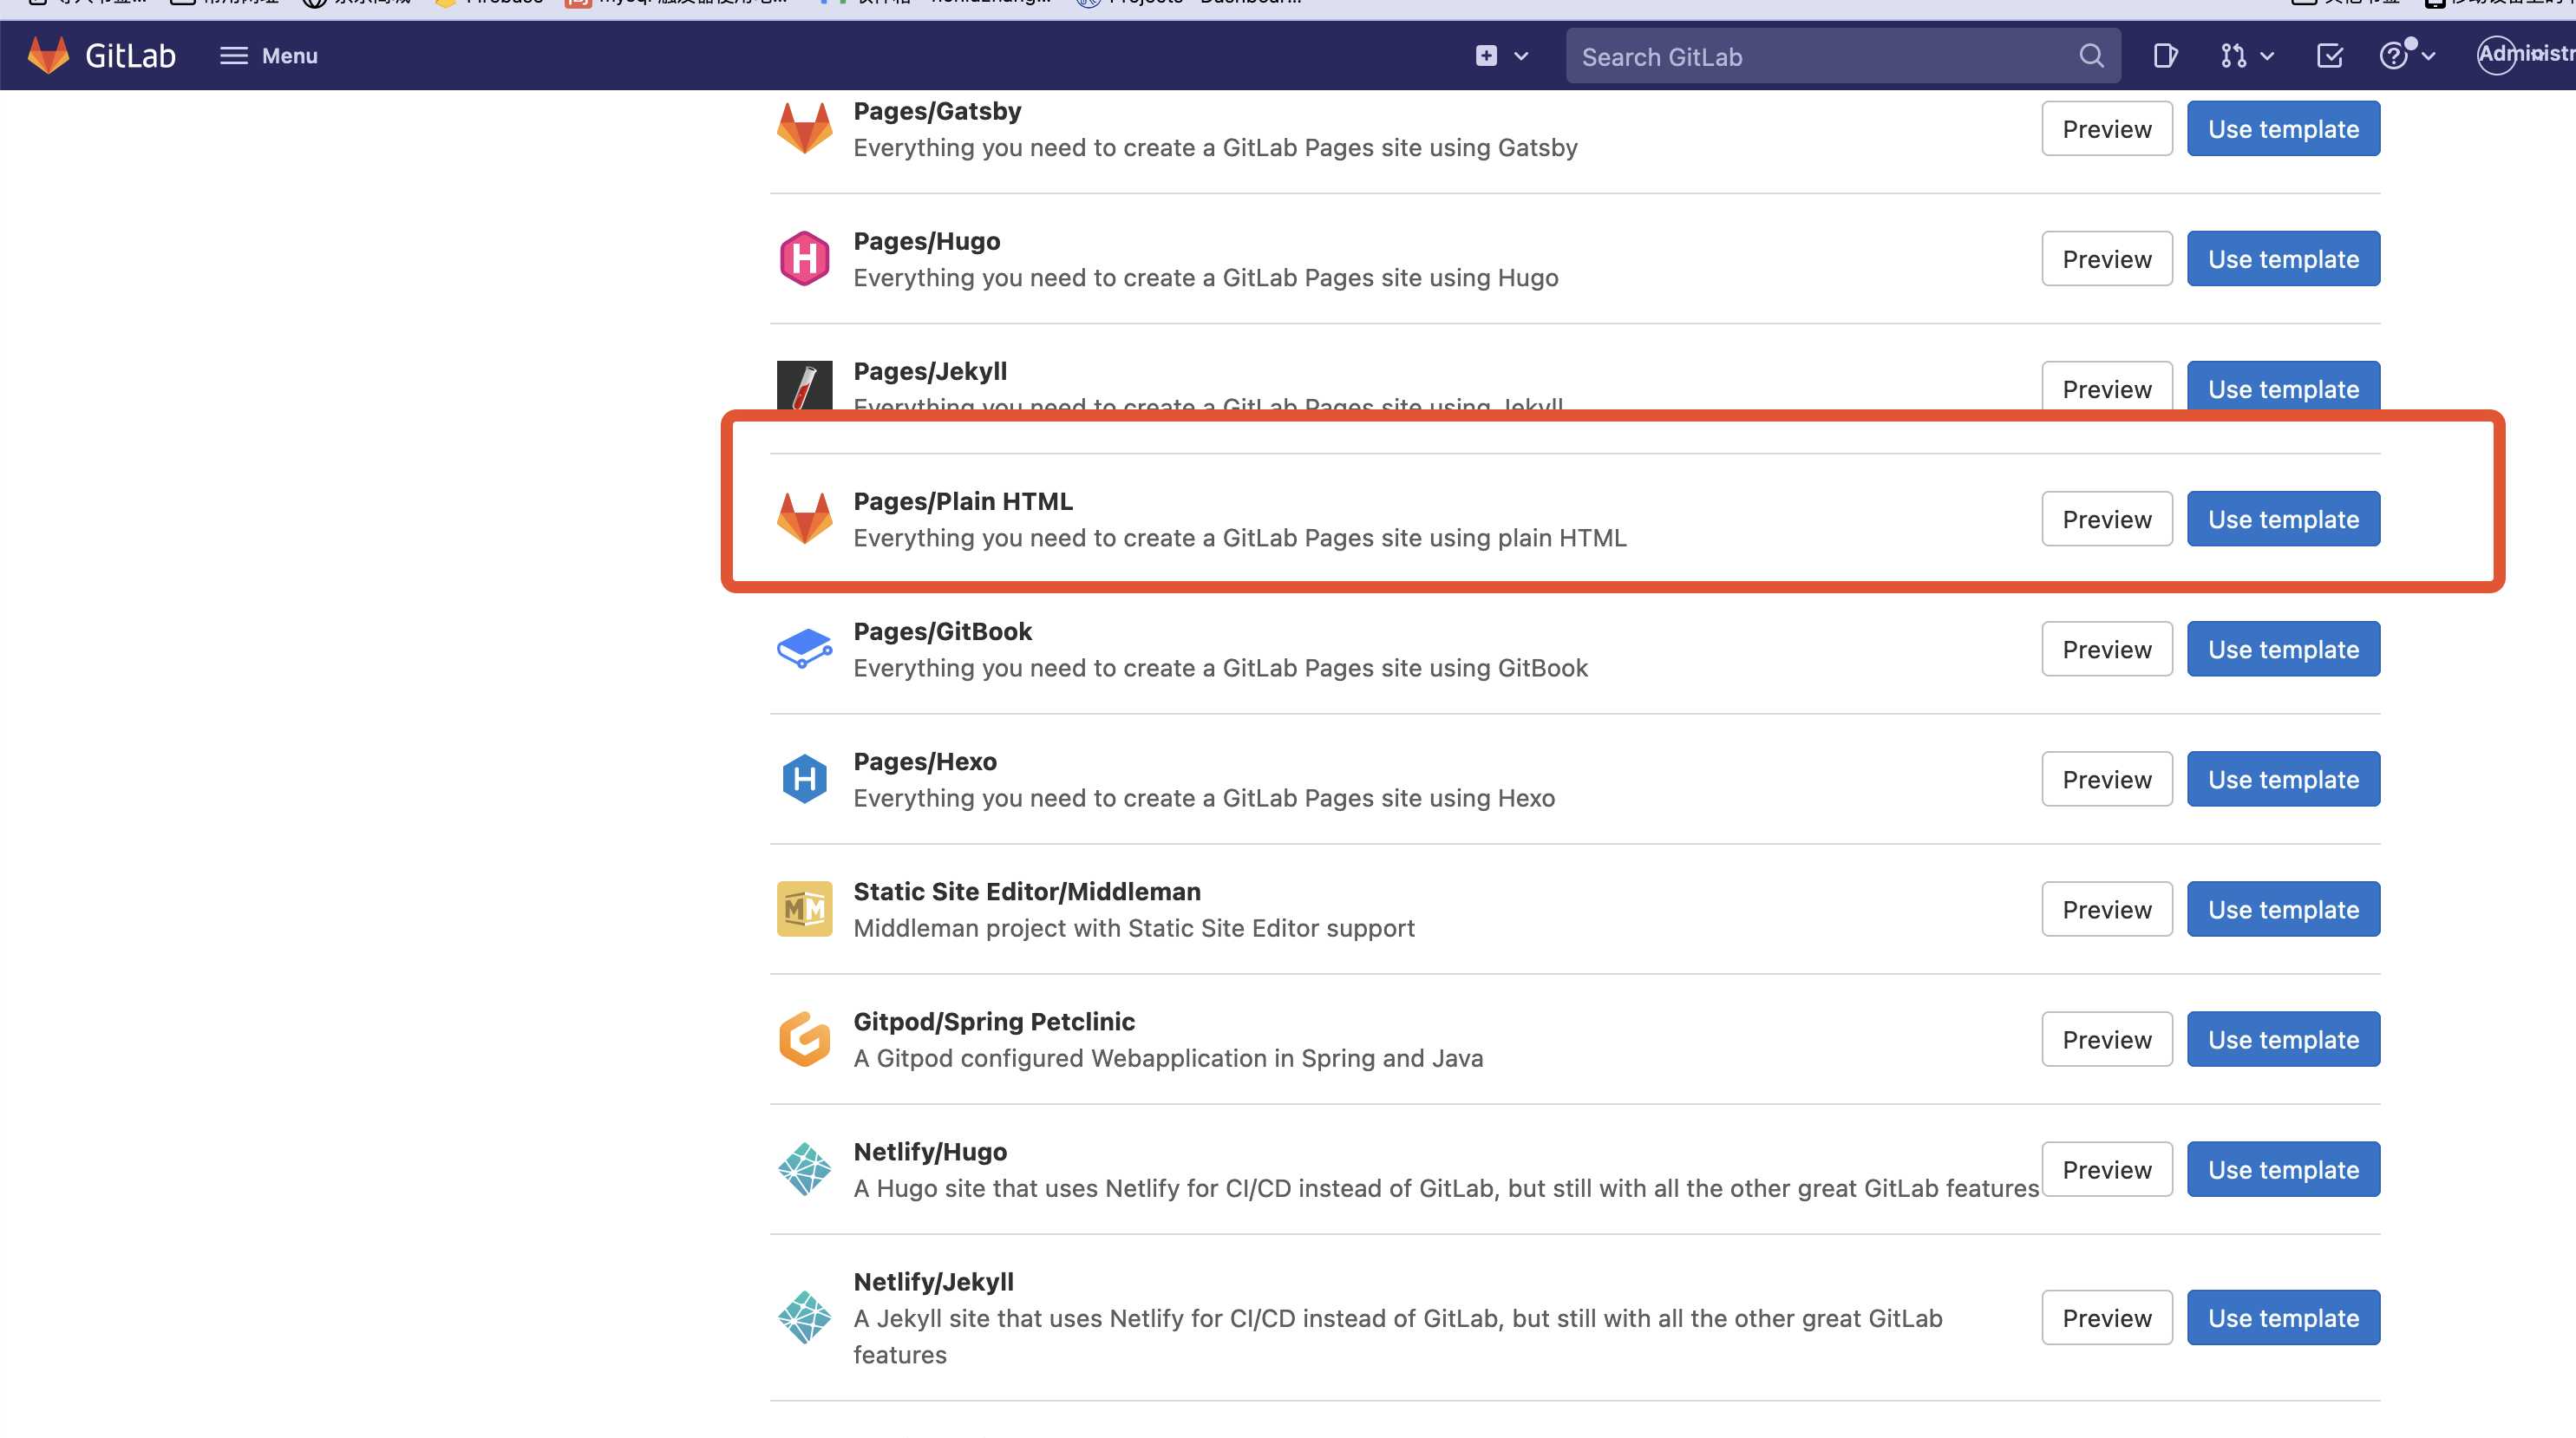2576x1438 pixels.
Task: Preview the Pages/GitBook template
Action: (2106, 648)
